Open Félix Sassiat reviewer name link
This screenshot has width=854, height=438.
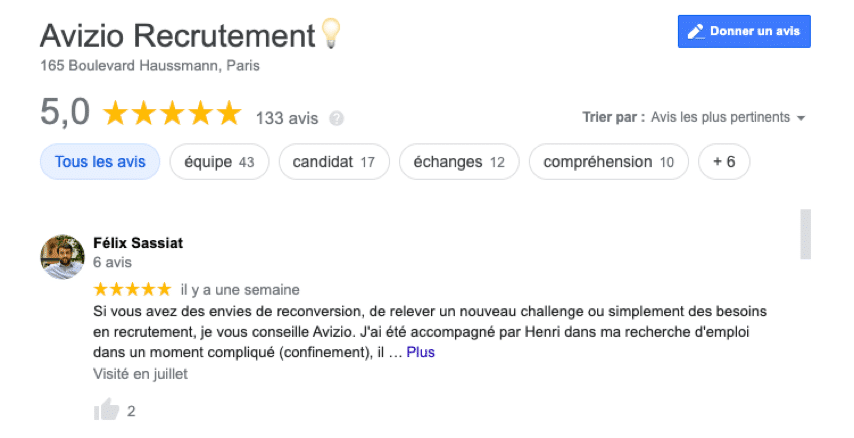(138, 243)
